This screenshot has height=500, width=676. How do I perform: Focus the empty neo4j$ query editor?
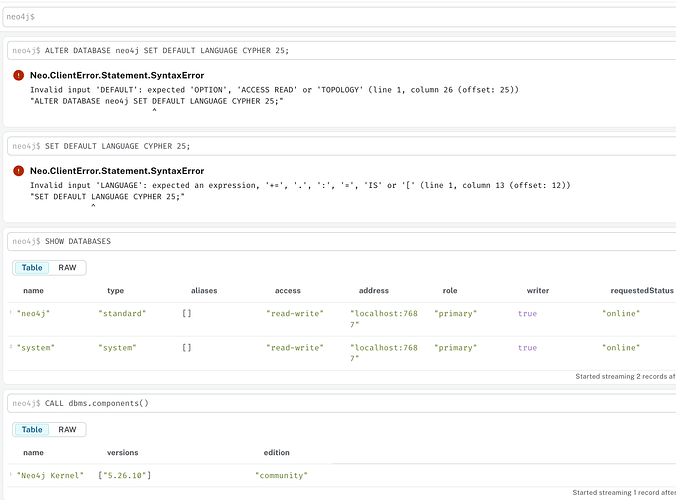(339, 17)
